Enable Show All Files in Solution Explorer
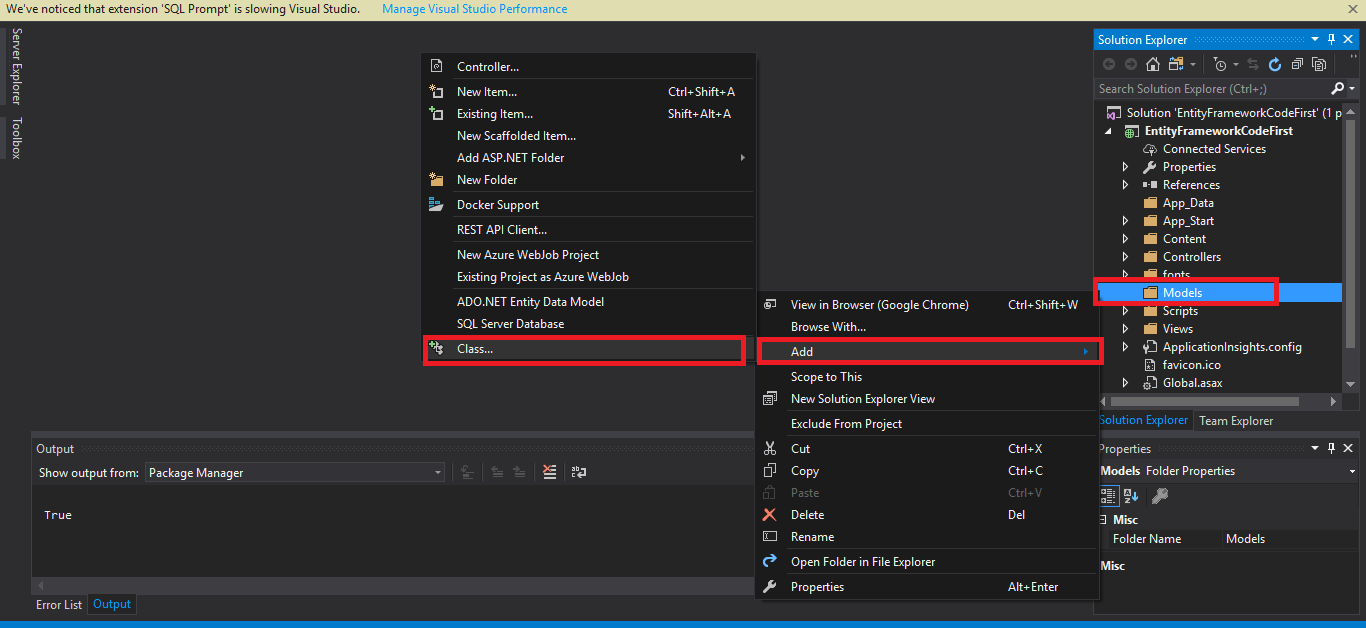This screenshot has width=1366, height=628. tap(1318, 63)
